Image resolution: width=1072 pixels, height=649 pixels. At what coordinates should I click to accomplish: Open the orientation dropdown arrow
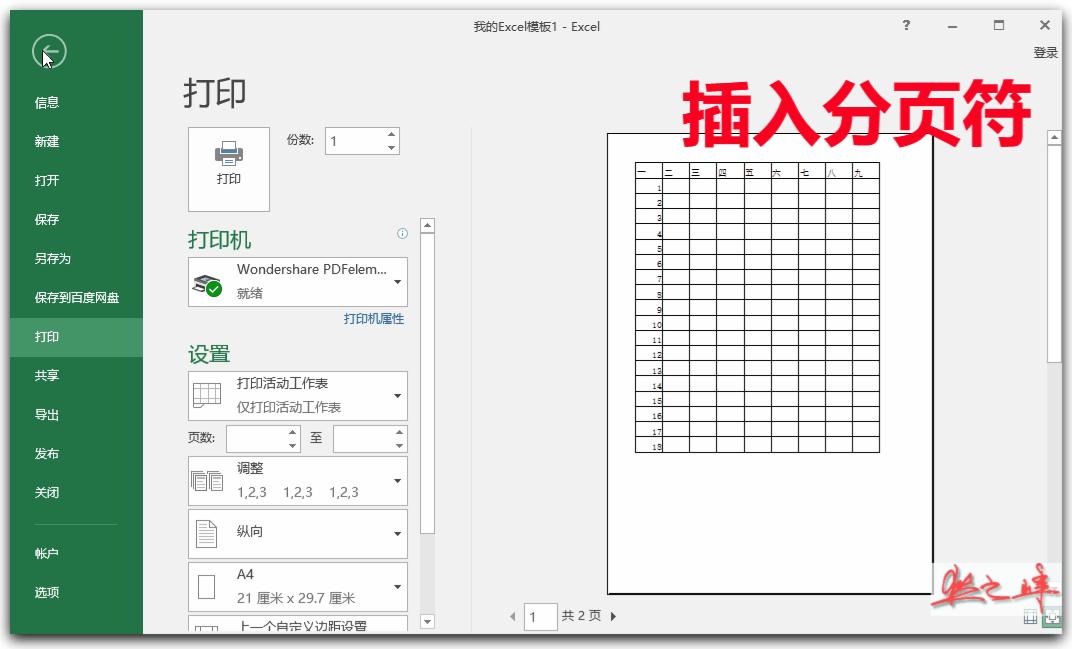(396, 533)
